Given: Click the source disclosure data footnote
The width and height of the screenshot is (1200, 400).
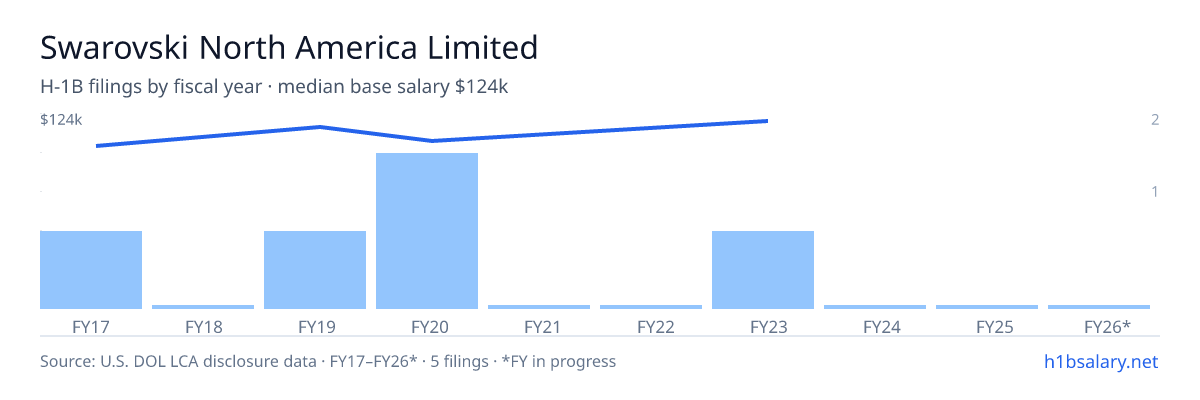Looking at the screenshot, I should coord(328,361).
